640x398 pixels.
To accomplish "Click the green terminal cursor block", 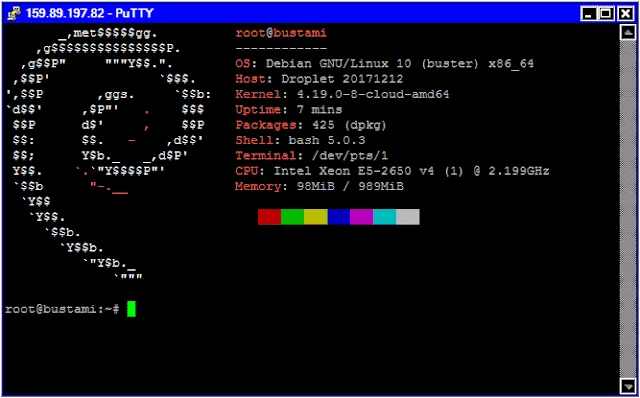I will pyautogui.click(x=131, y=309).
